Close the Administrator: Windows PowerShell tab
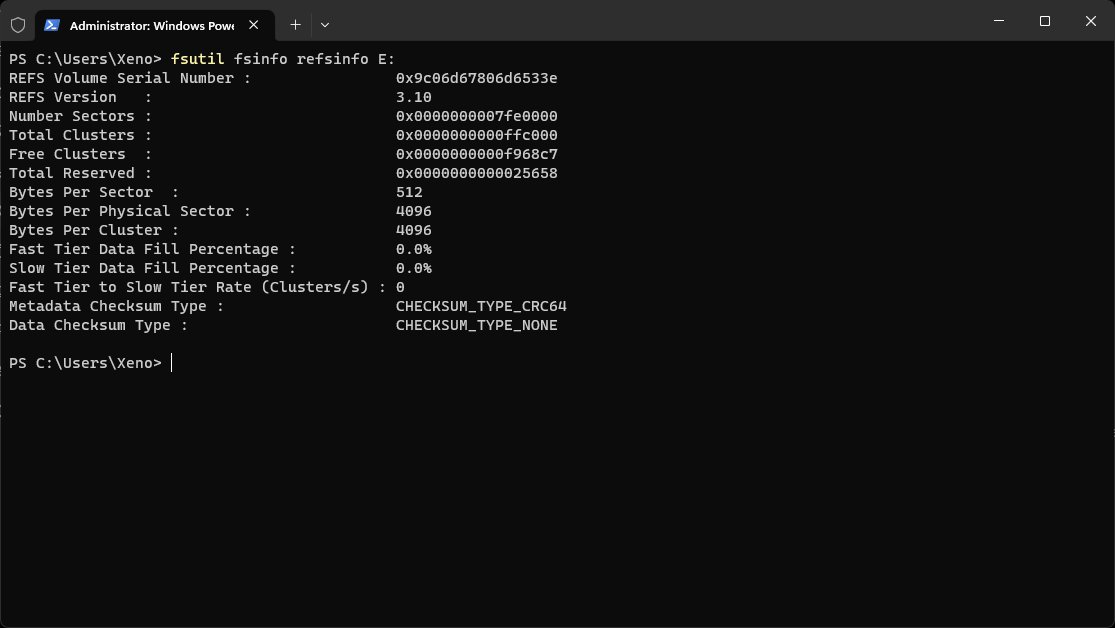Viewport: 1115px width, 628px height. point(253,25)
